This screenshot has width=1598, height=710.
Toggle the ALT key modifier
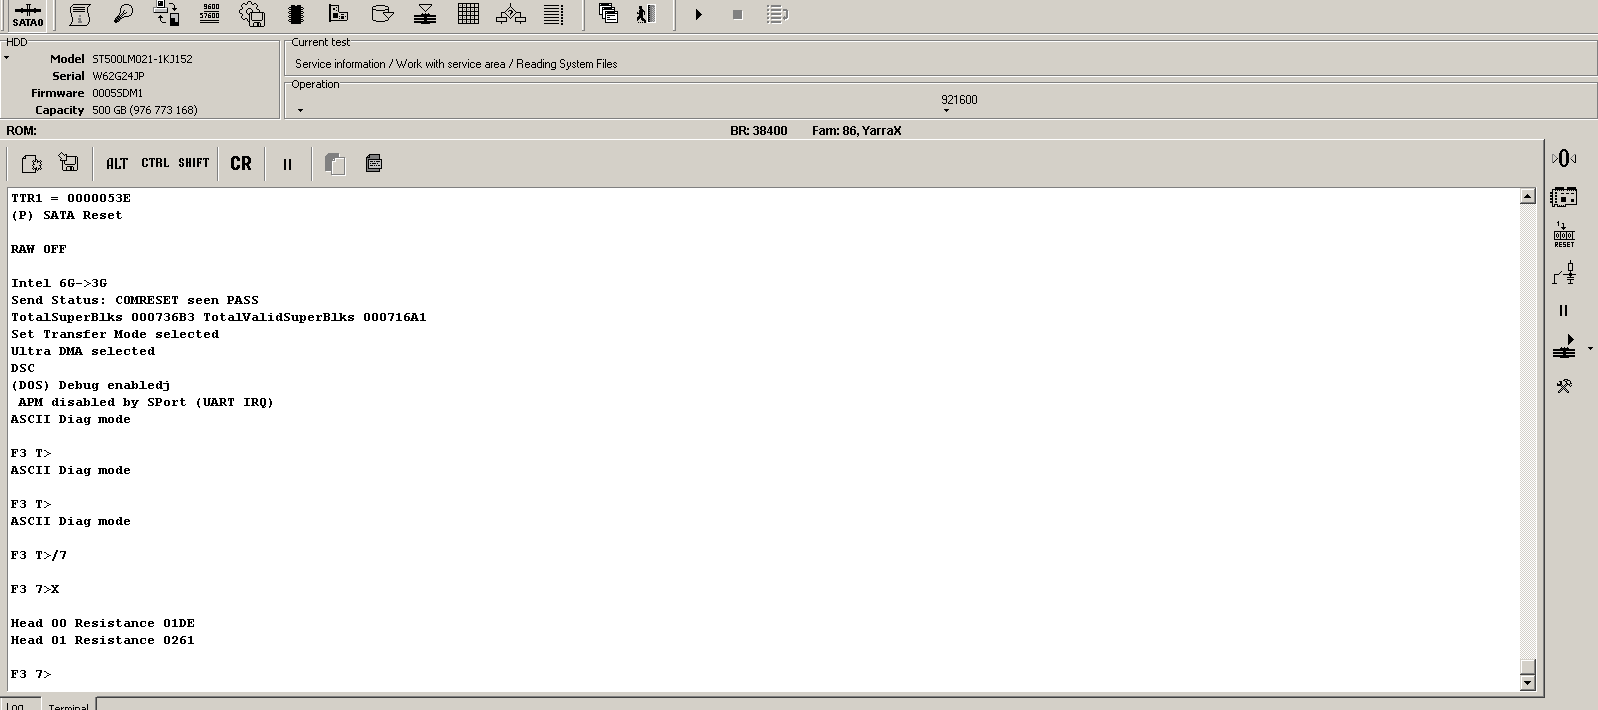117,163
